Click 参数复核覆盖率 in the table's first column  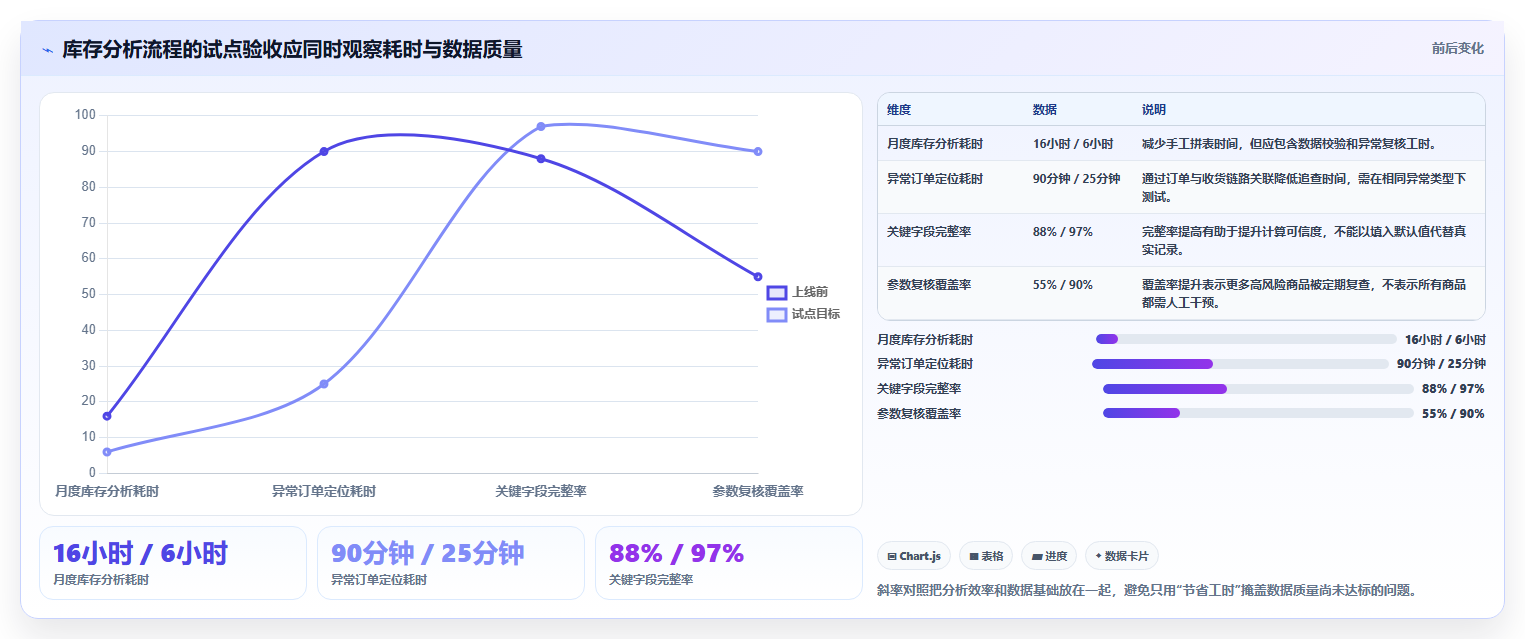[x=929, y=284]
